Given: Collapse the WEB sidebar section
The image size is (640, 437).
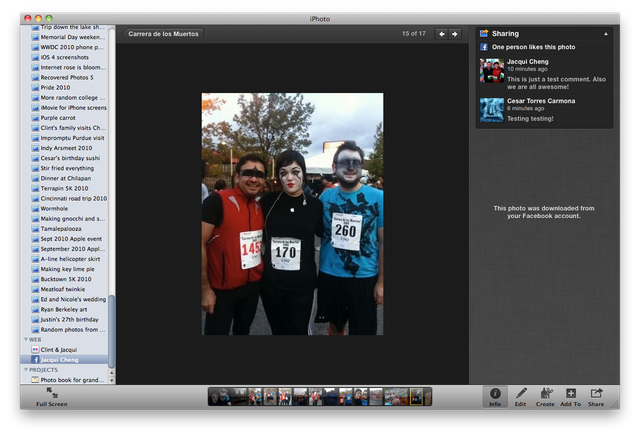Looking at the screenshot, I should click(x=26, y=339).
